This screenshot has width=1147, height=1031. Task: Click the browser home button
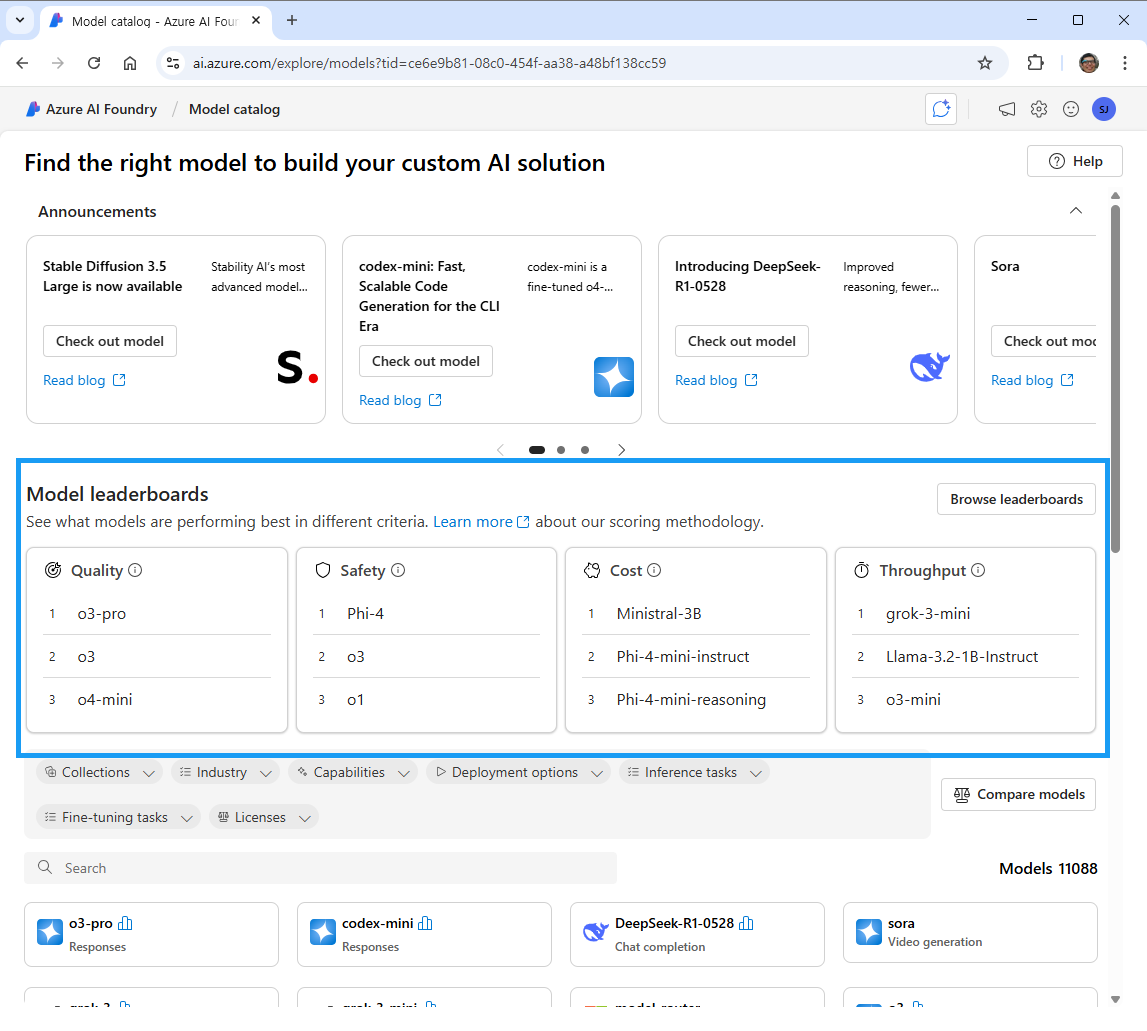pyautogui.click(x=129, y=63)
